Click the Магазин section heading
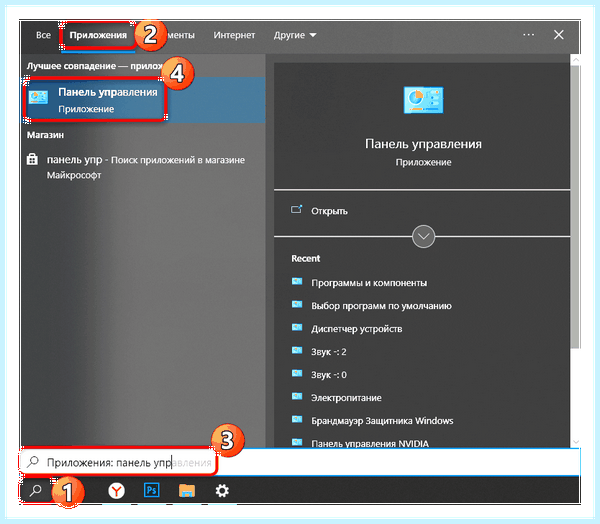The width and height of the screenshot is (600, 524). [45, 135]
